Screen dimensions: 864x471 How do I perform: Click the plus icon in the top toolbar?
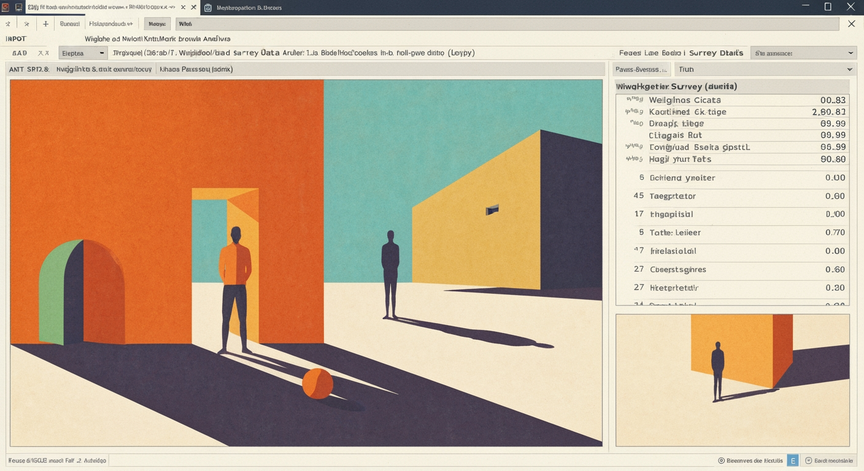(45, 24)
